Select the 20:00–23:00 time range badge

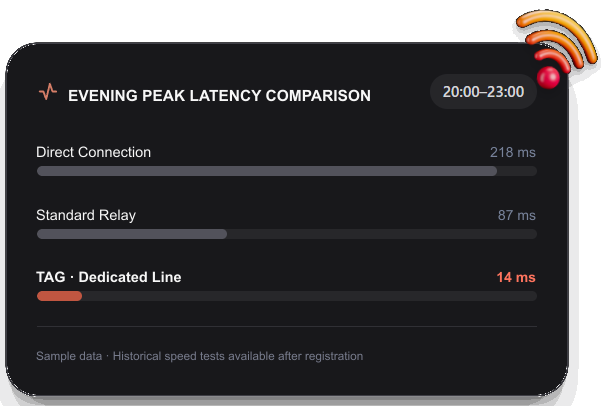click(483, 92)
